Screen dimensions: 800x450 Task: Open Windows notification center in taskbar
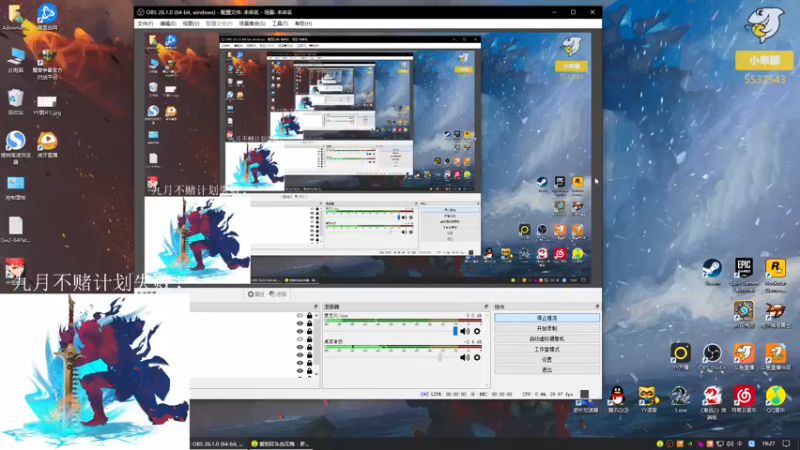[x=786, y=444]
